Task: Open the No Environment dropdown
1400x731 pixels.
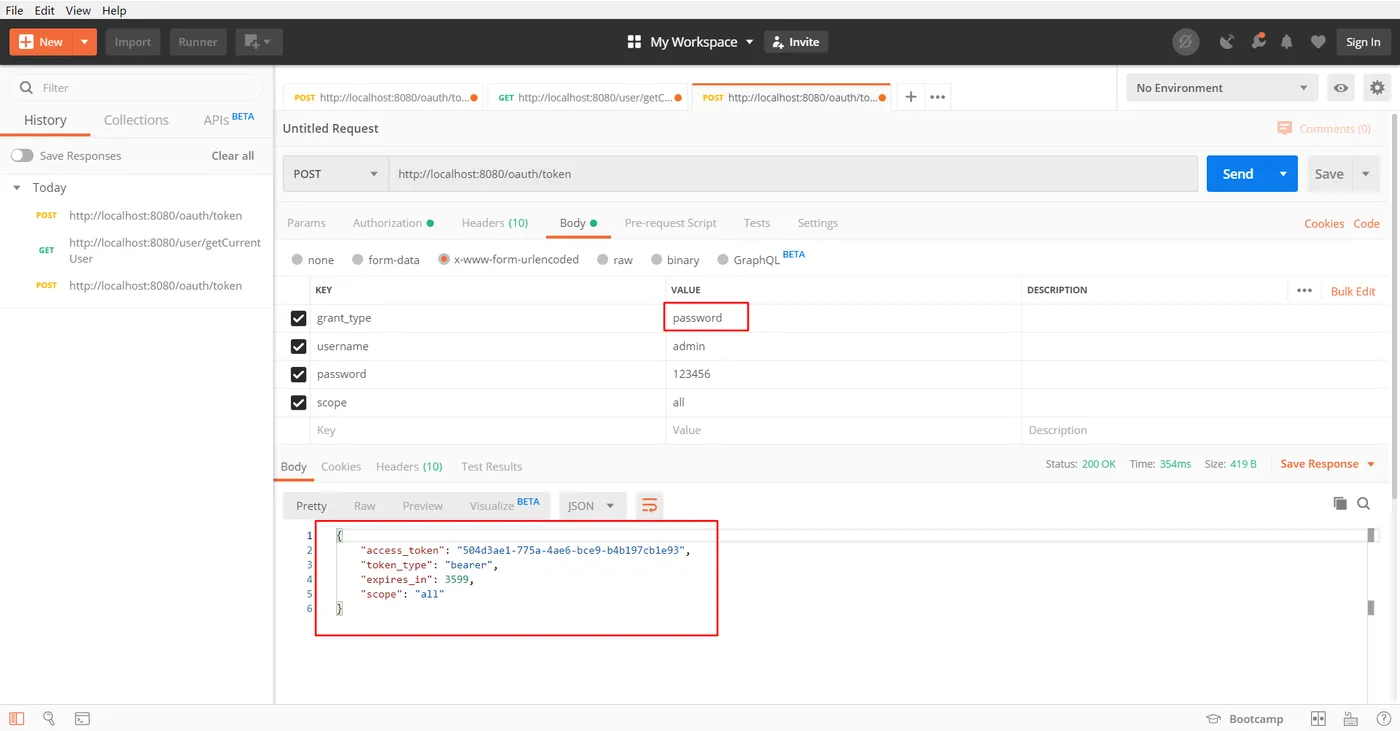Action: coord(1222,88)
